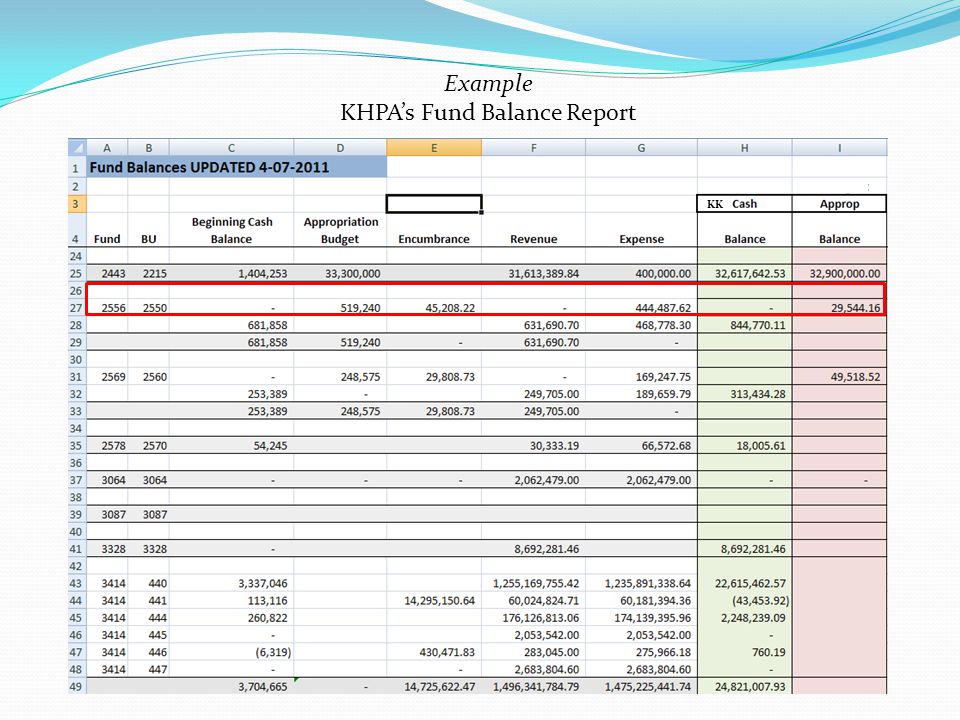The image size is (960, 720).
Task: Click the value 54,245
Action: pyautogui.click(x=270, y=446)
